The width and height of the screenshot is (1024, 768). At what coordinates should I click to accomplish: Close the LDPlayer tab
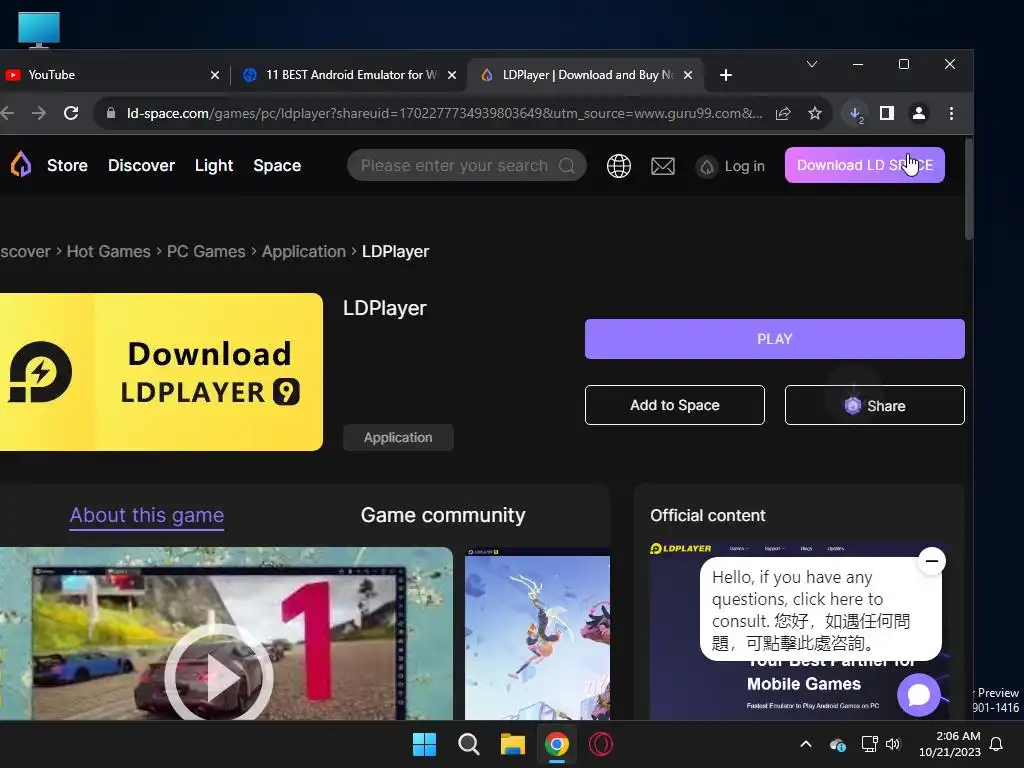coord(688,75)
